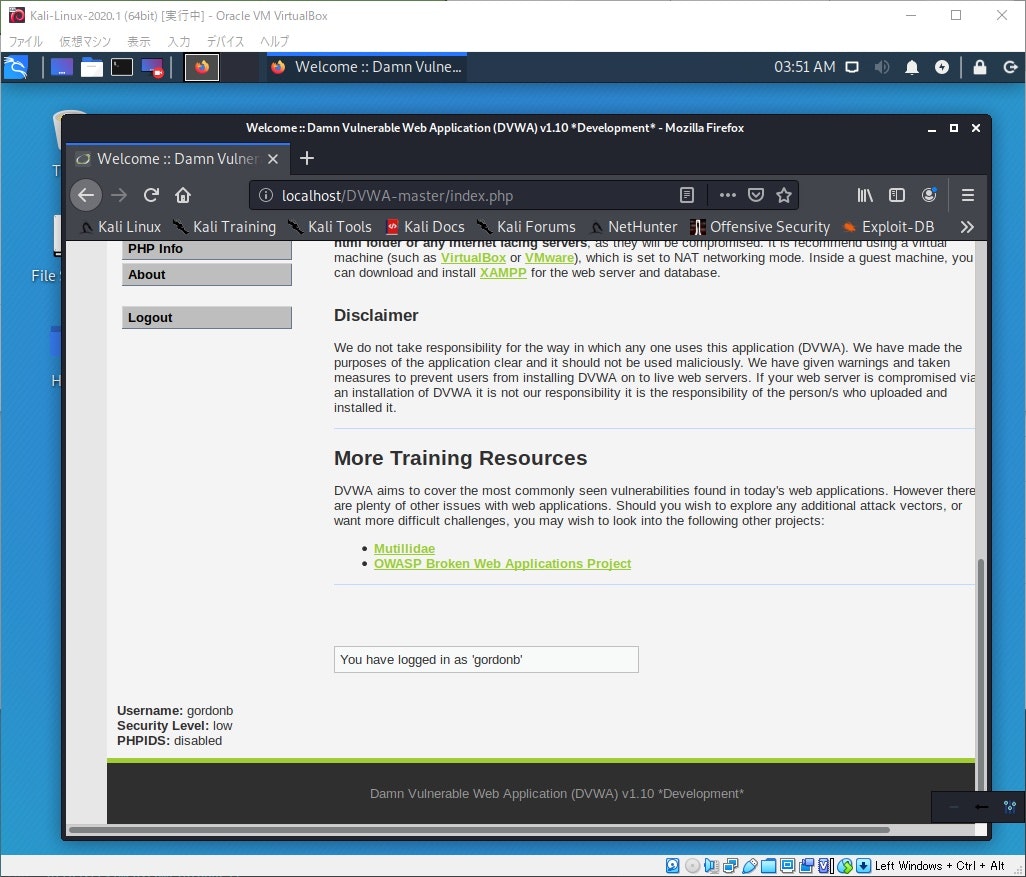Viewport: 1026px width, 877px height.
Task: Toggle the notification bell in the panel
Action: click(x=912, y=67)
